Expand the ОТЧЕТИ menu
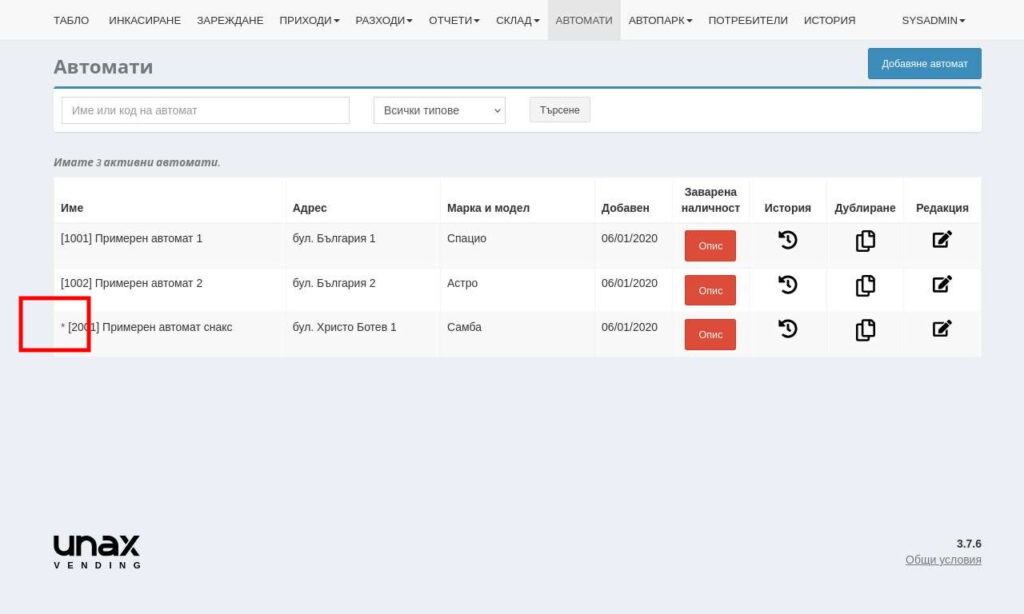This screenshot has height=614, width=1024. pos(454,20)
